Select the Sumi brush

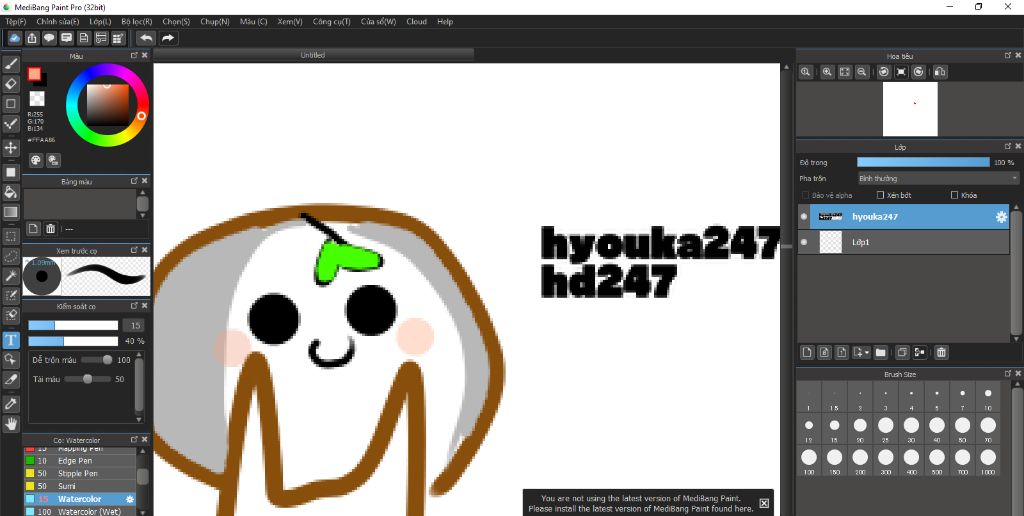[x=80, y=486]
